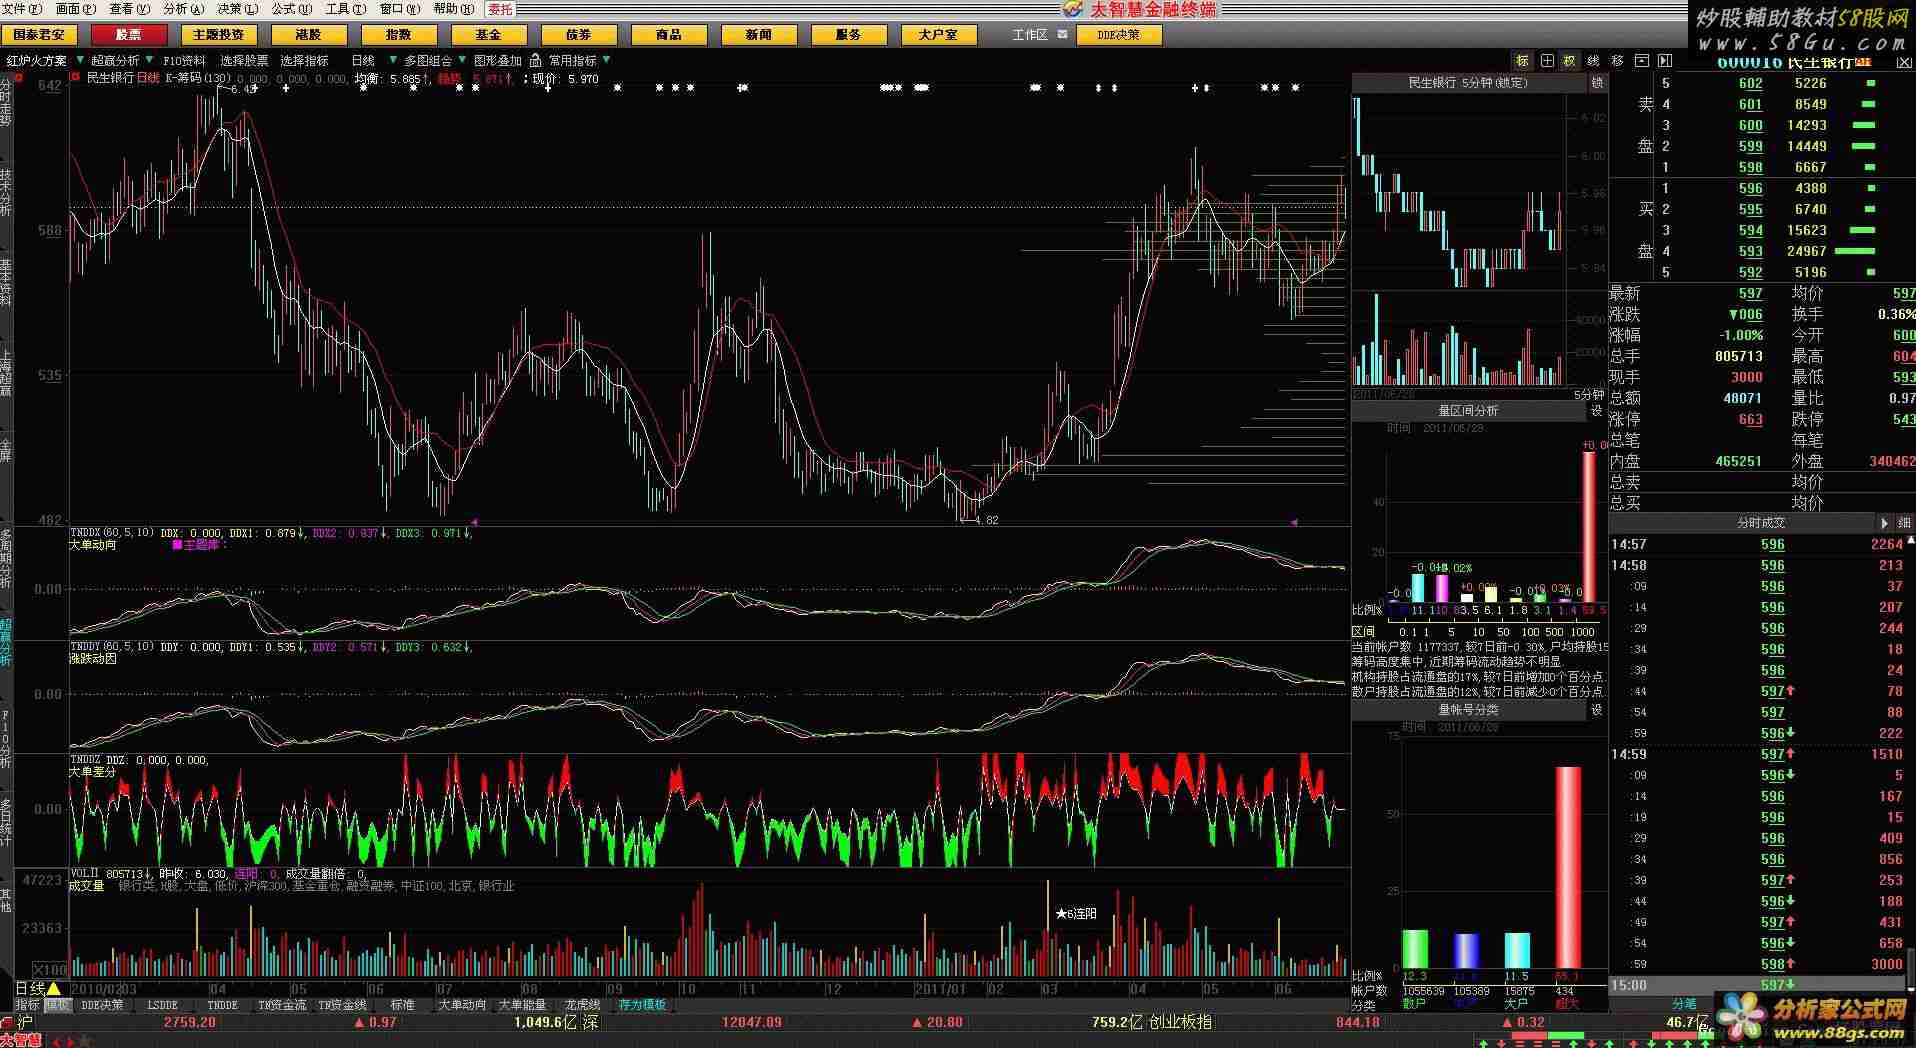The image size is (1916, 1048).
Task: Click the ★6连阳 chart marker
Action: [1076, 914]
